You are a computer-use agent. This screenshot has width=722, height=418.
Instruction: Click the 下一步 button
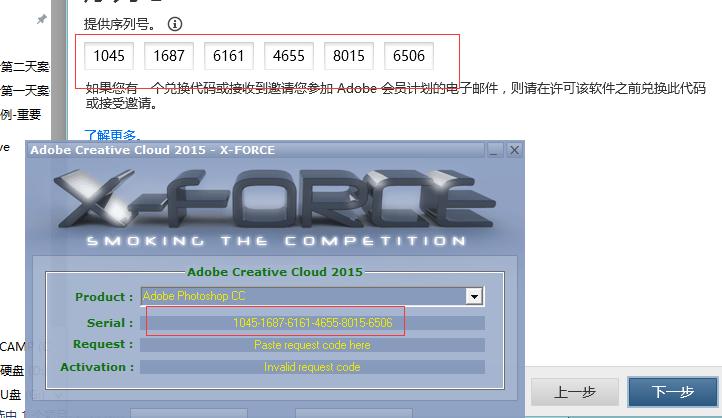(x=673, y=392)
